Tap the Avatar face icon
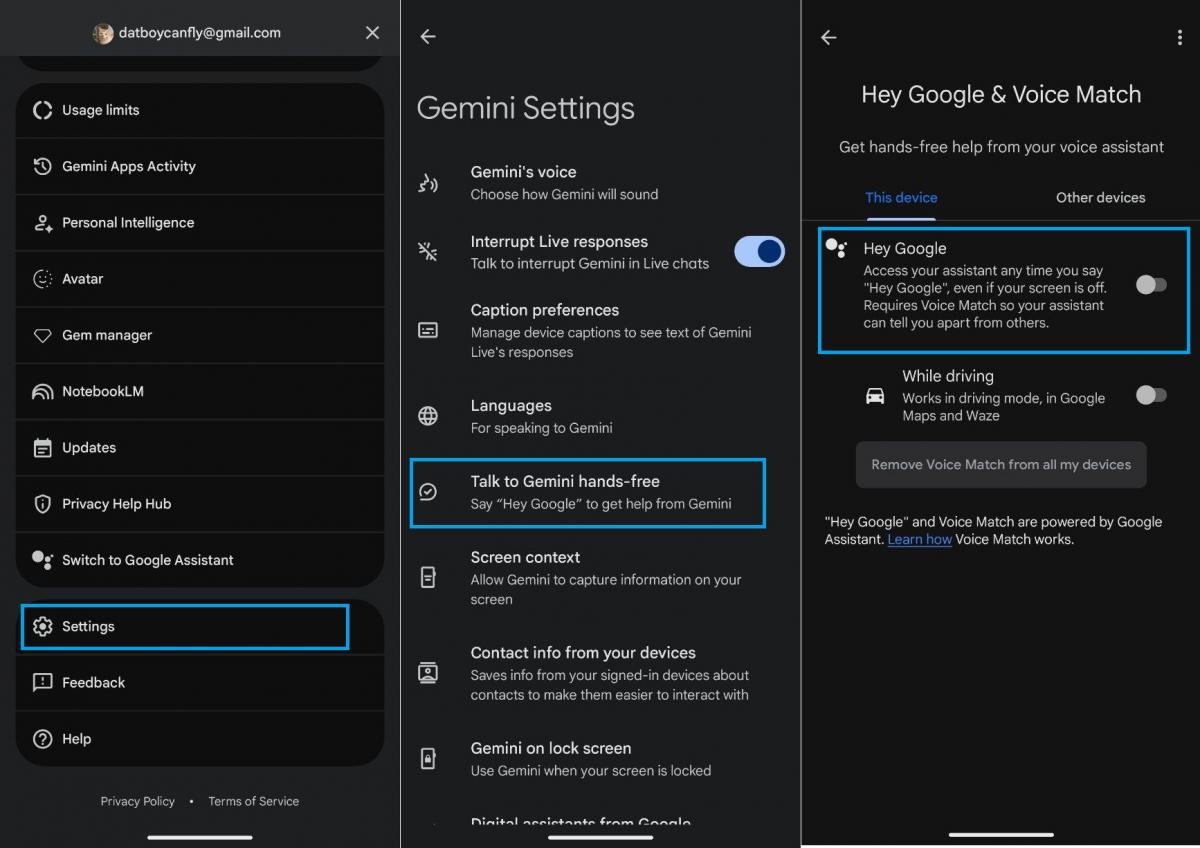Screen dimensions: 1200x848 (x=42, y=279)
